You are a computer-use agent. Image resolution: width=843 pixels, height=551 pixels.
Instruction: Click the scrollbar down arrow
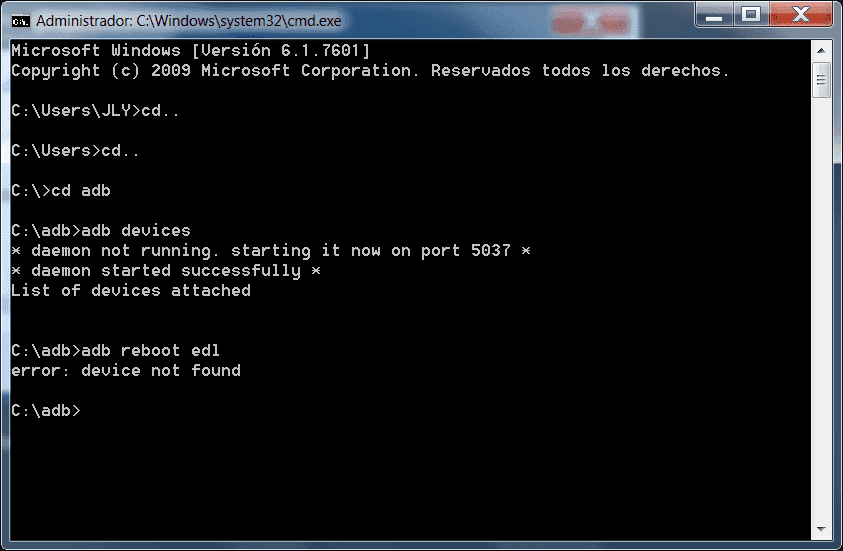[x=821, y=529]
